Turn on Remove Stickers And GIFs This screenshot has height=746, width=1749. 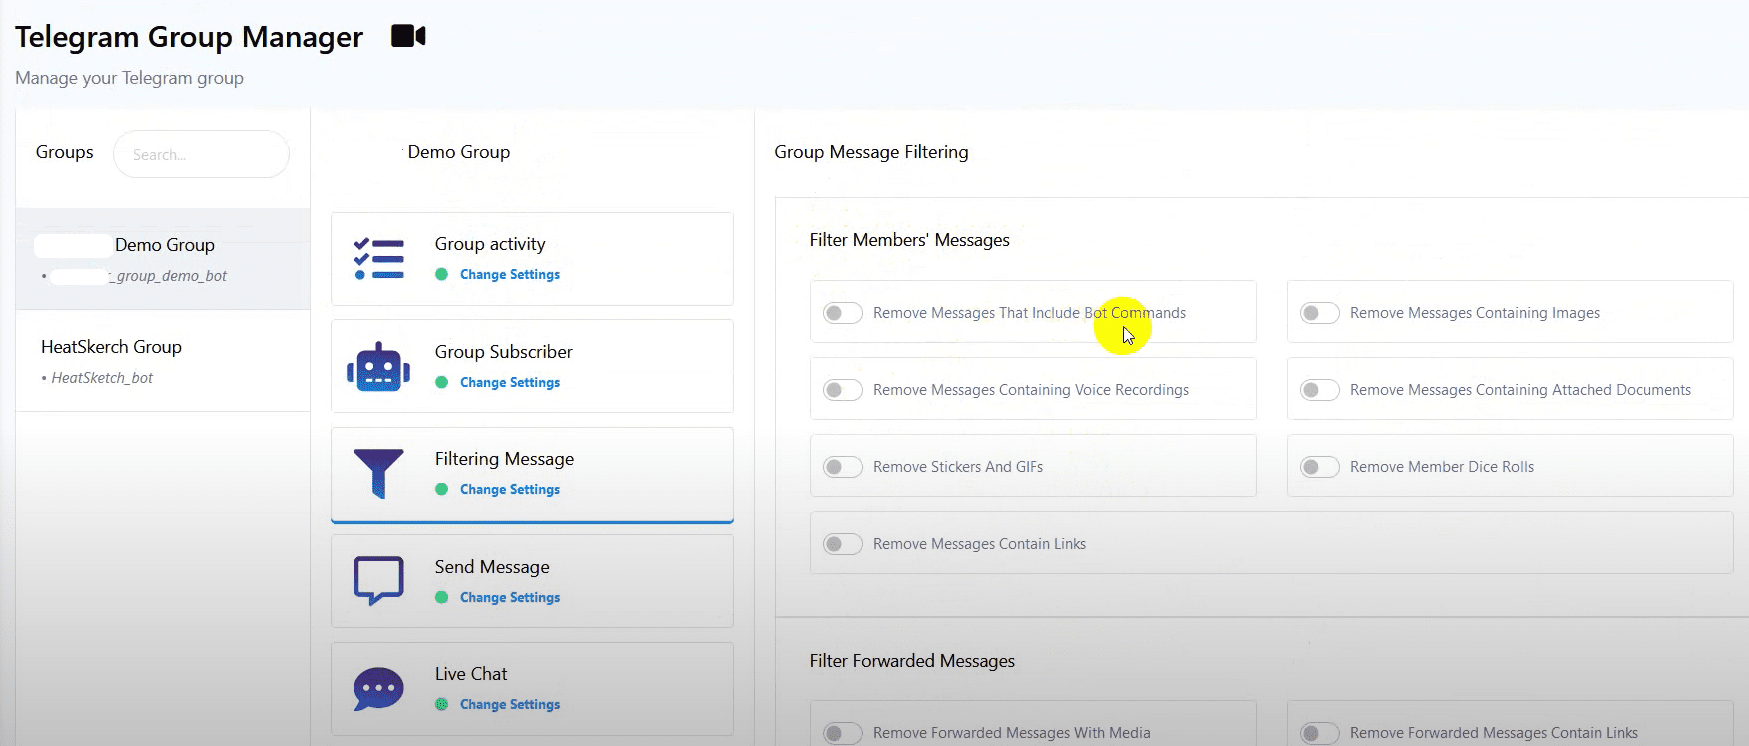pyautogui.click(x=842, y=467)
